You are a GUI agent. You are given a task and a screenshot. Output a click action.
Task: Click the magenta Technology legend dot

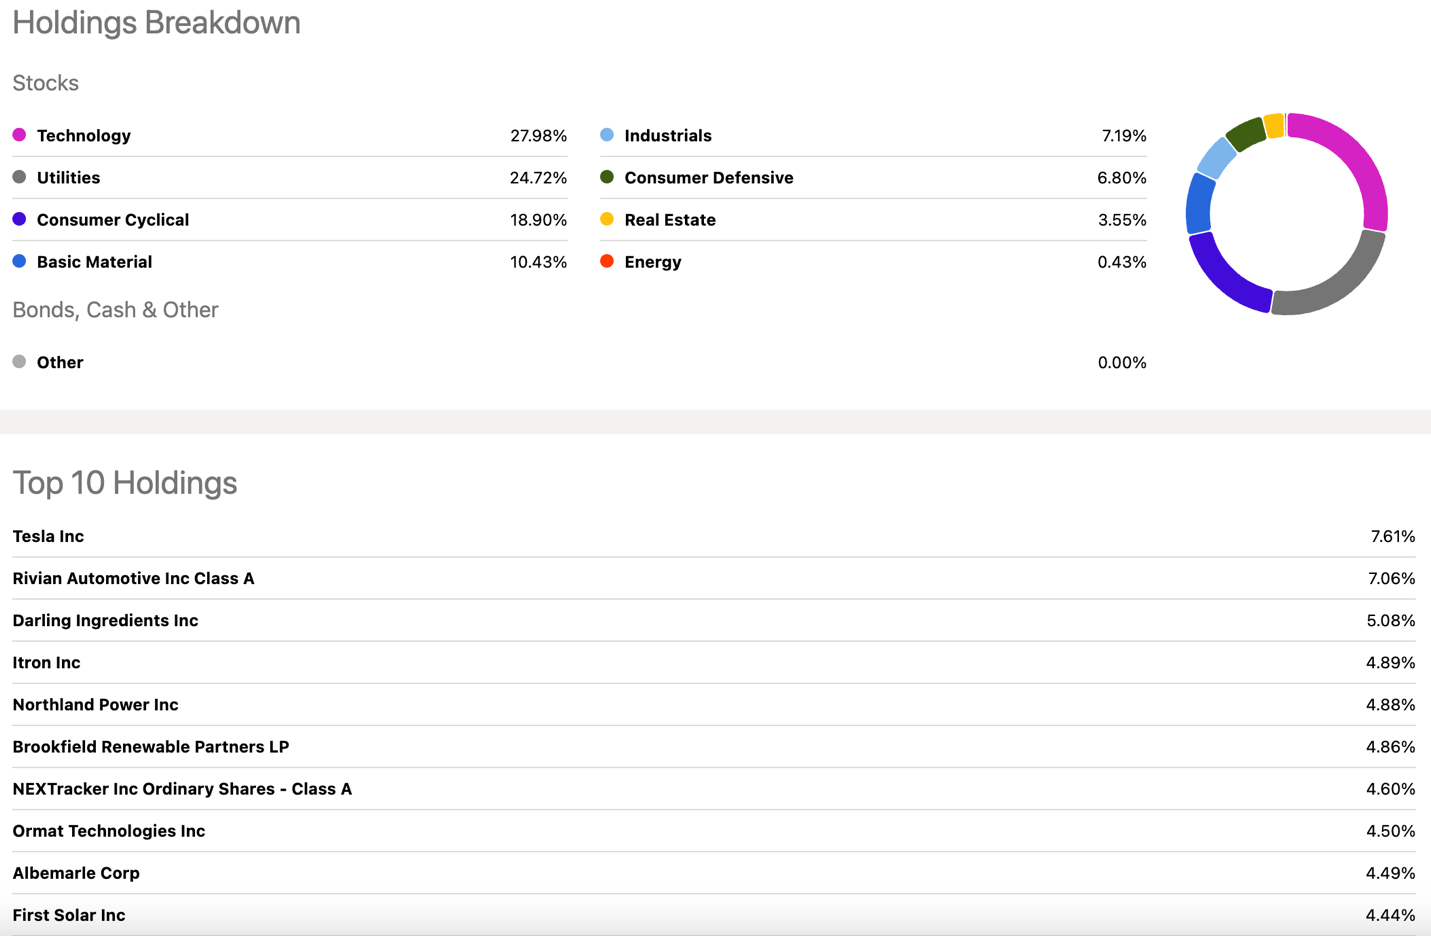pyautogui.click(x=19, y=135)
